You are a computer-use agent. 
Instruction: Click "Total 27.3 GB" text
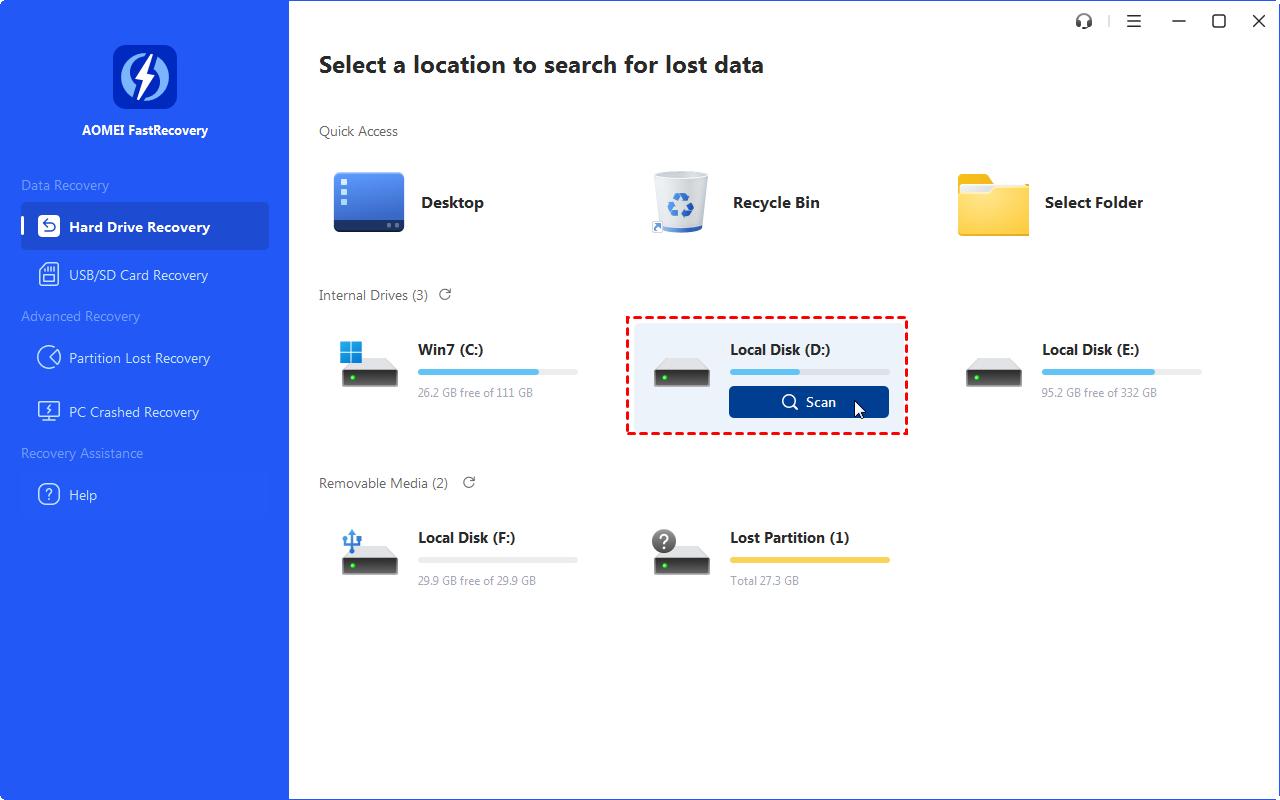(x=764, y=581)
